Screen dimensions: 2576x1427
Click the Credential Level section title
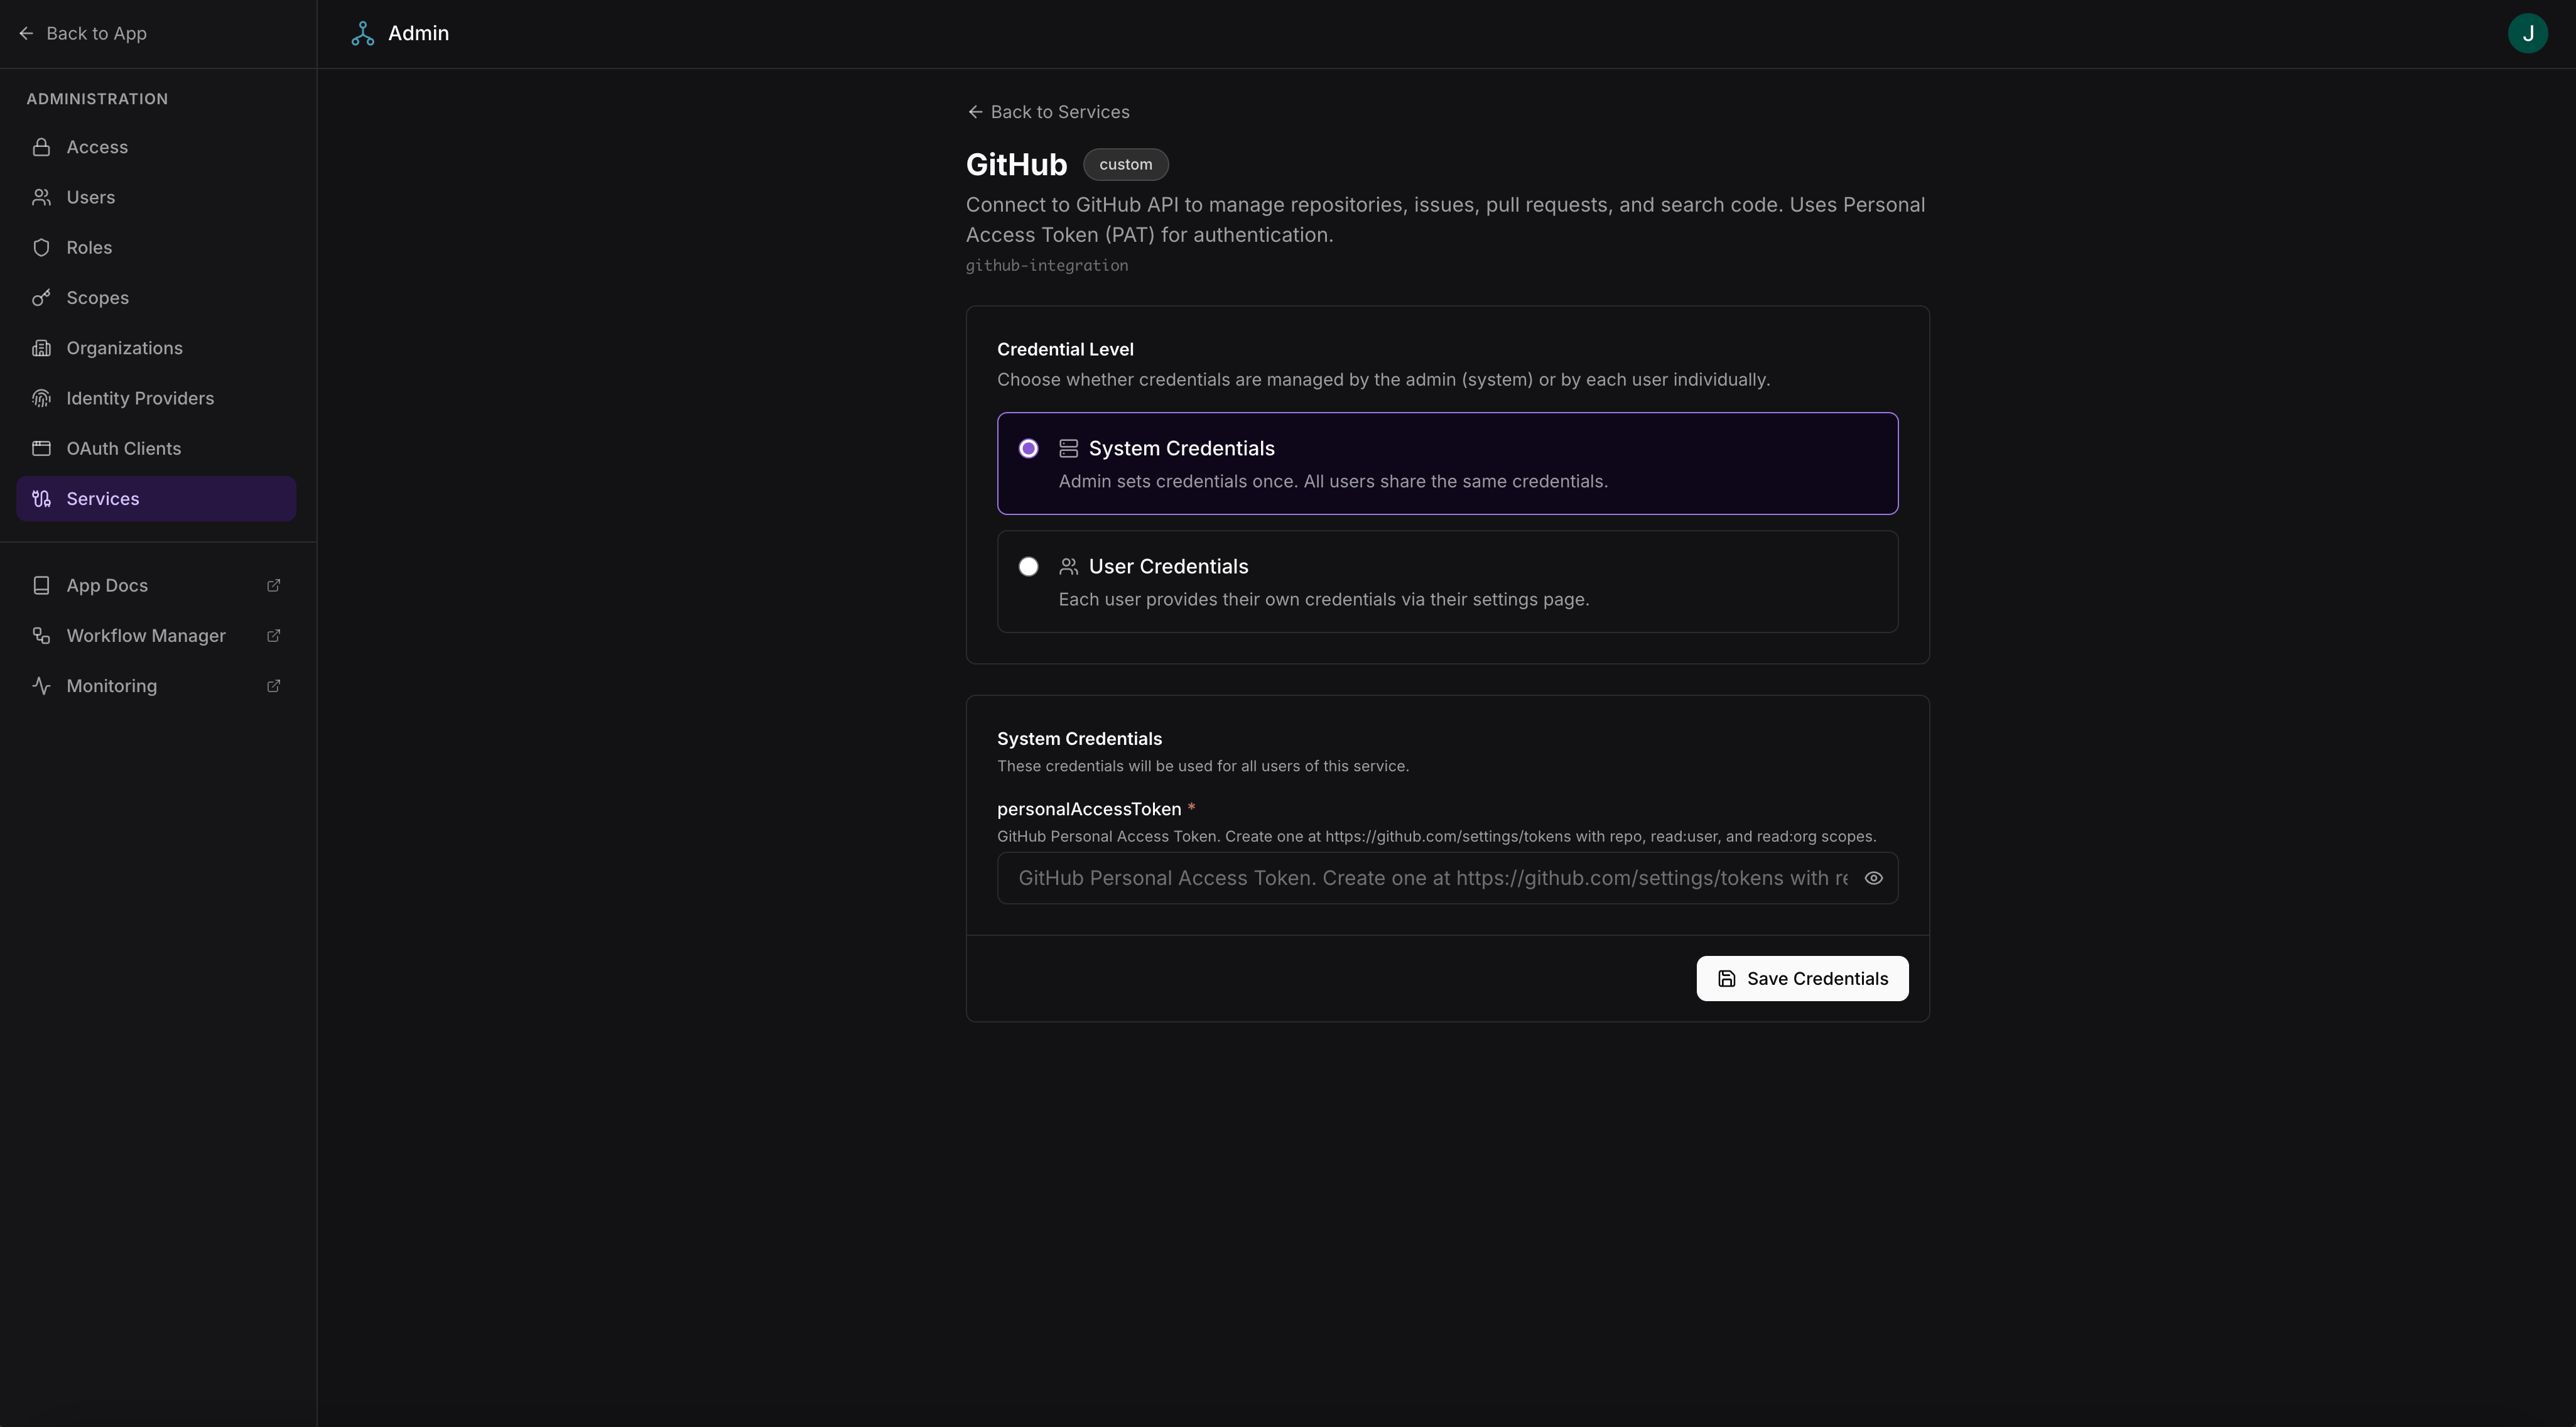point(1065,349)
